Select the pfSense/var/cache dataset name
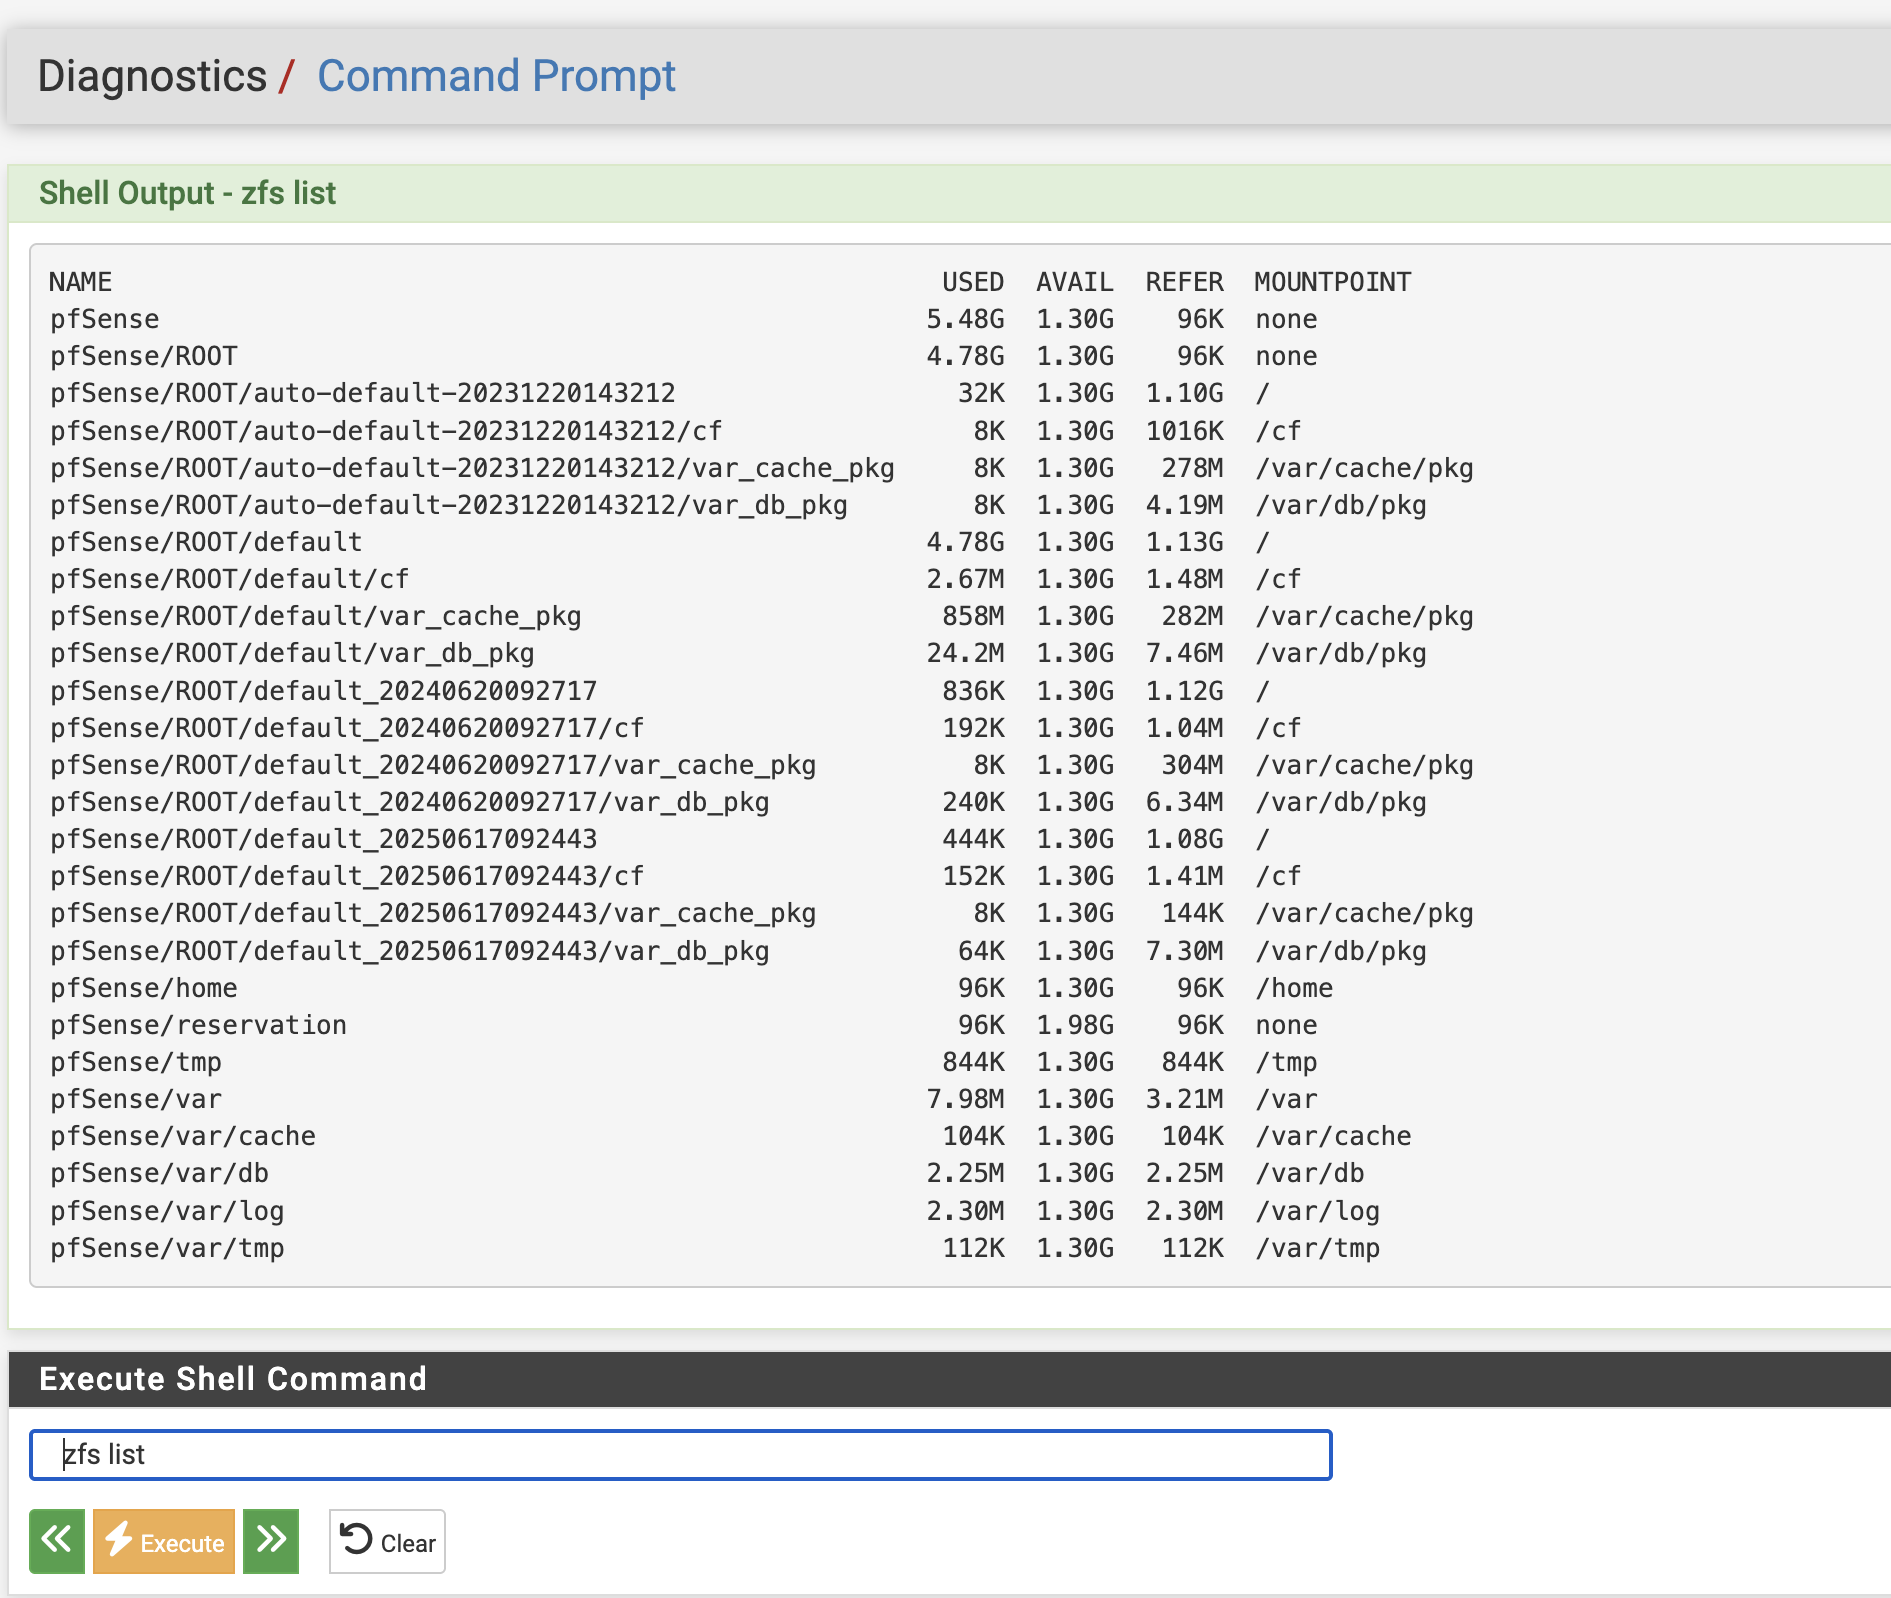Viewport: 1891px width, 1598px height. pyautogui.click(x=183, y=1136)
